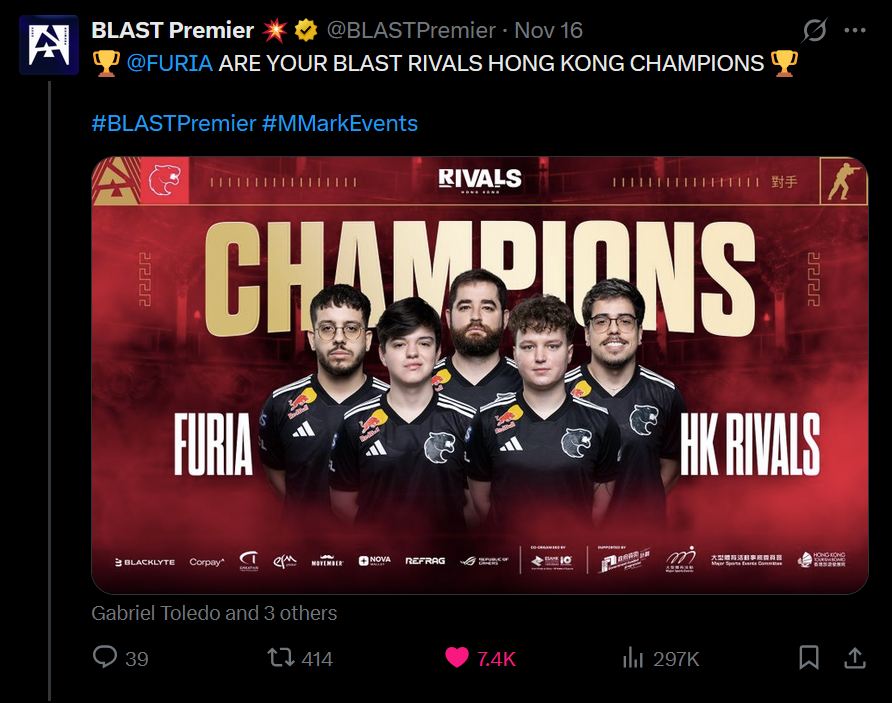The height and width of the screenshot is (703, 892).
Task: Click the 7.4K likes count
Action: point(496,659)
